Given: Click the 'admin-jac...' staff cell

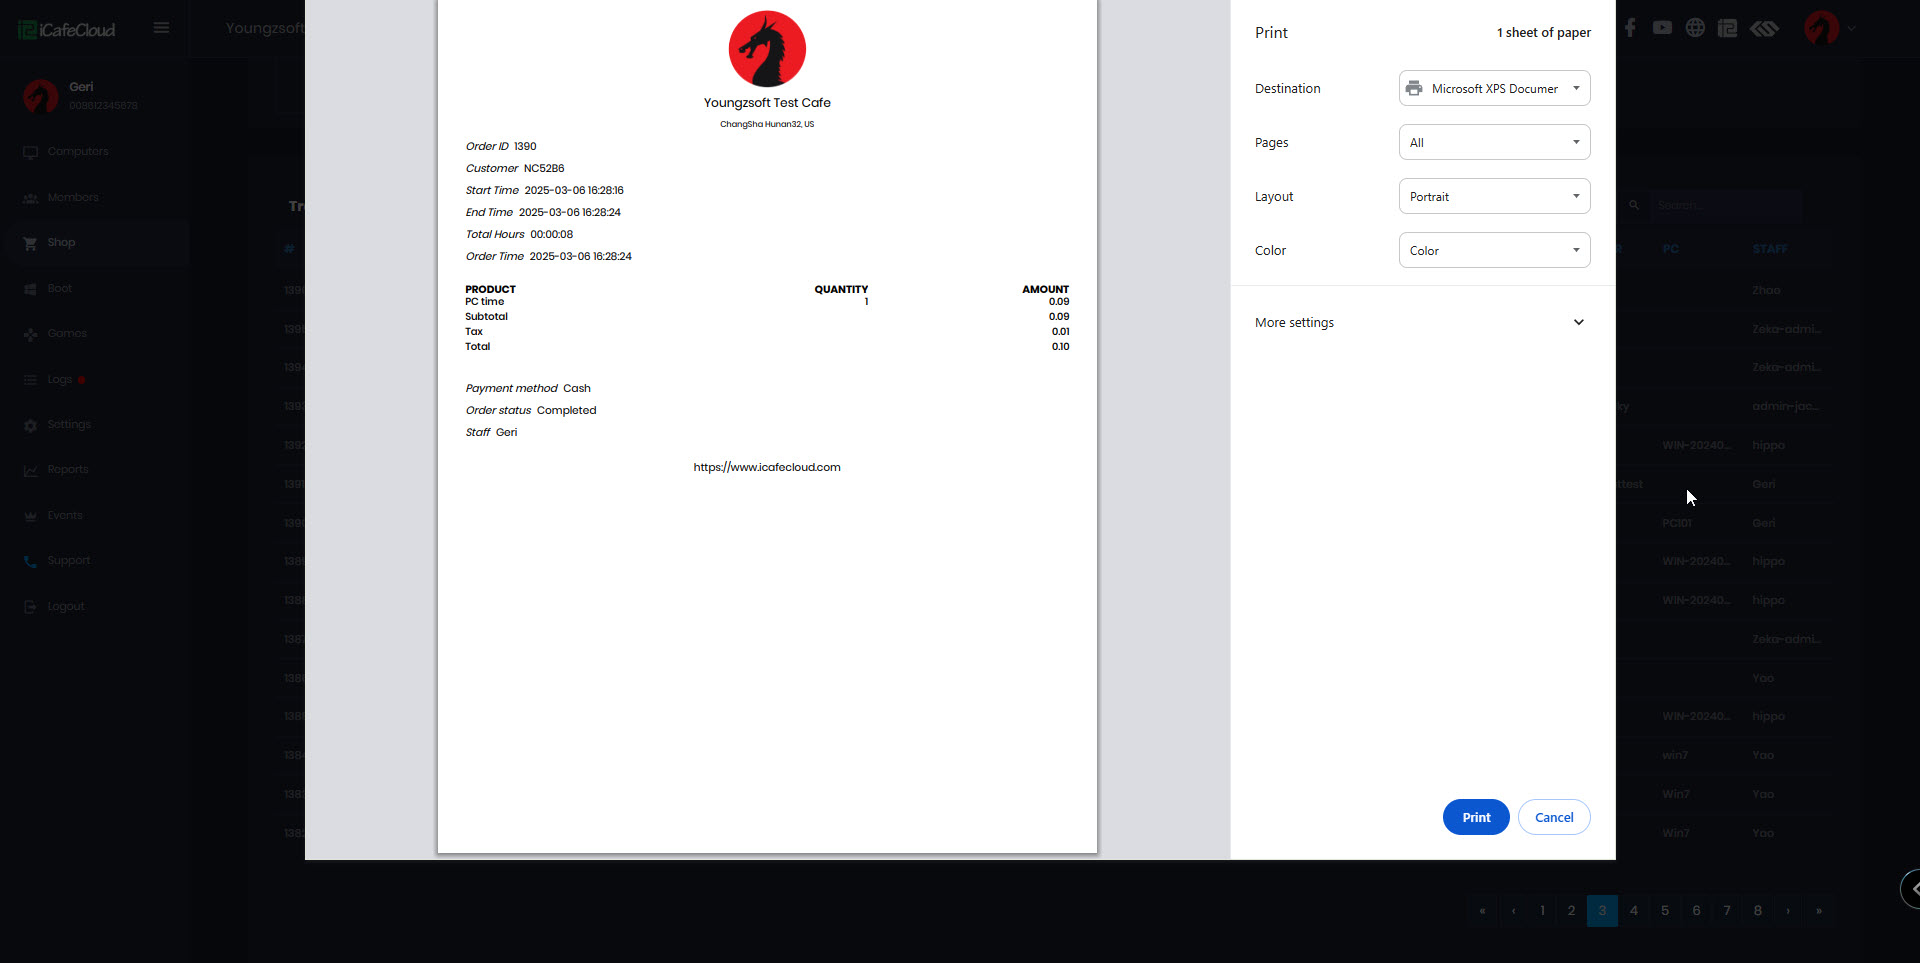Looking at the screenshot, I should 1785,406.
